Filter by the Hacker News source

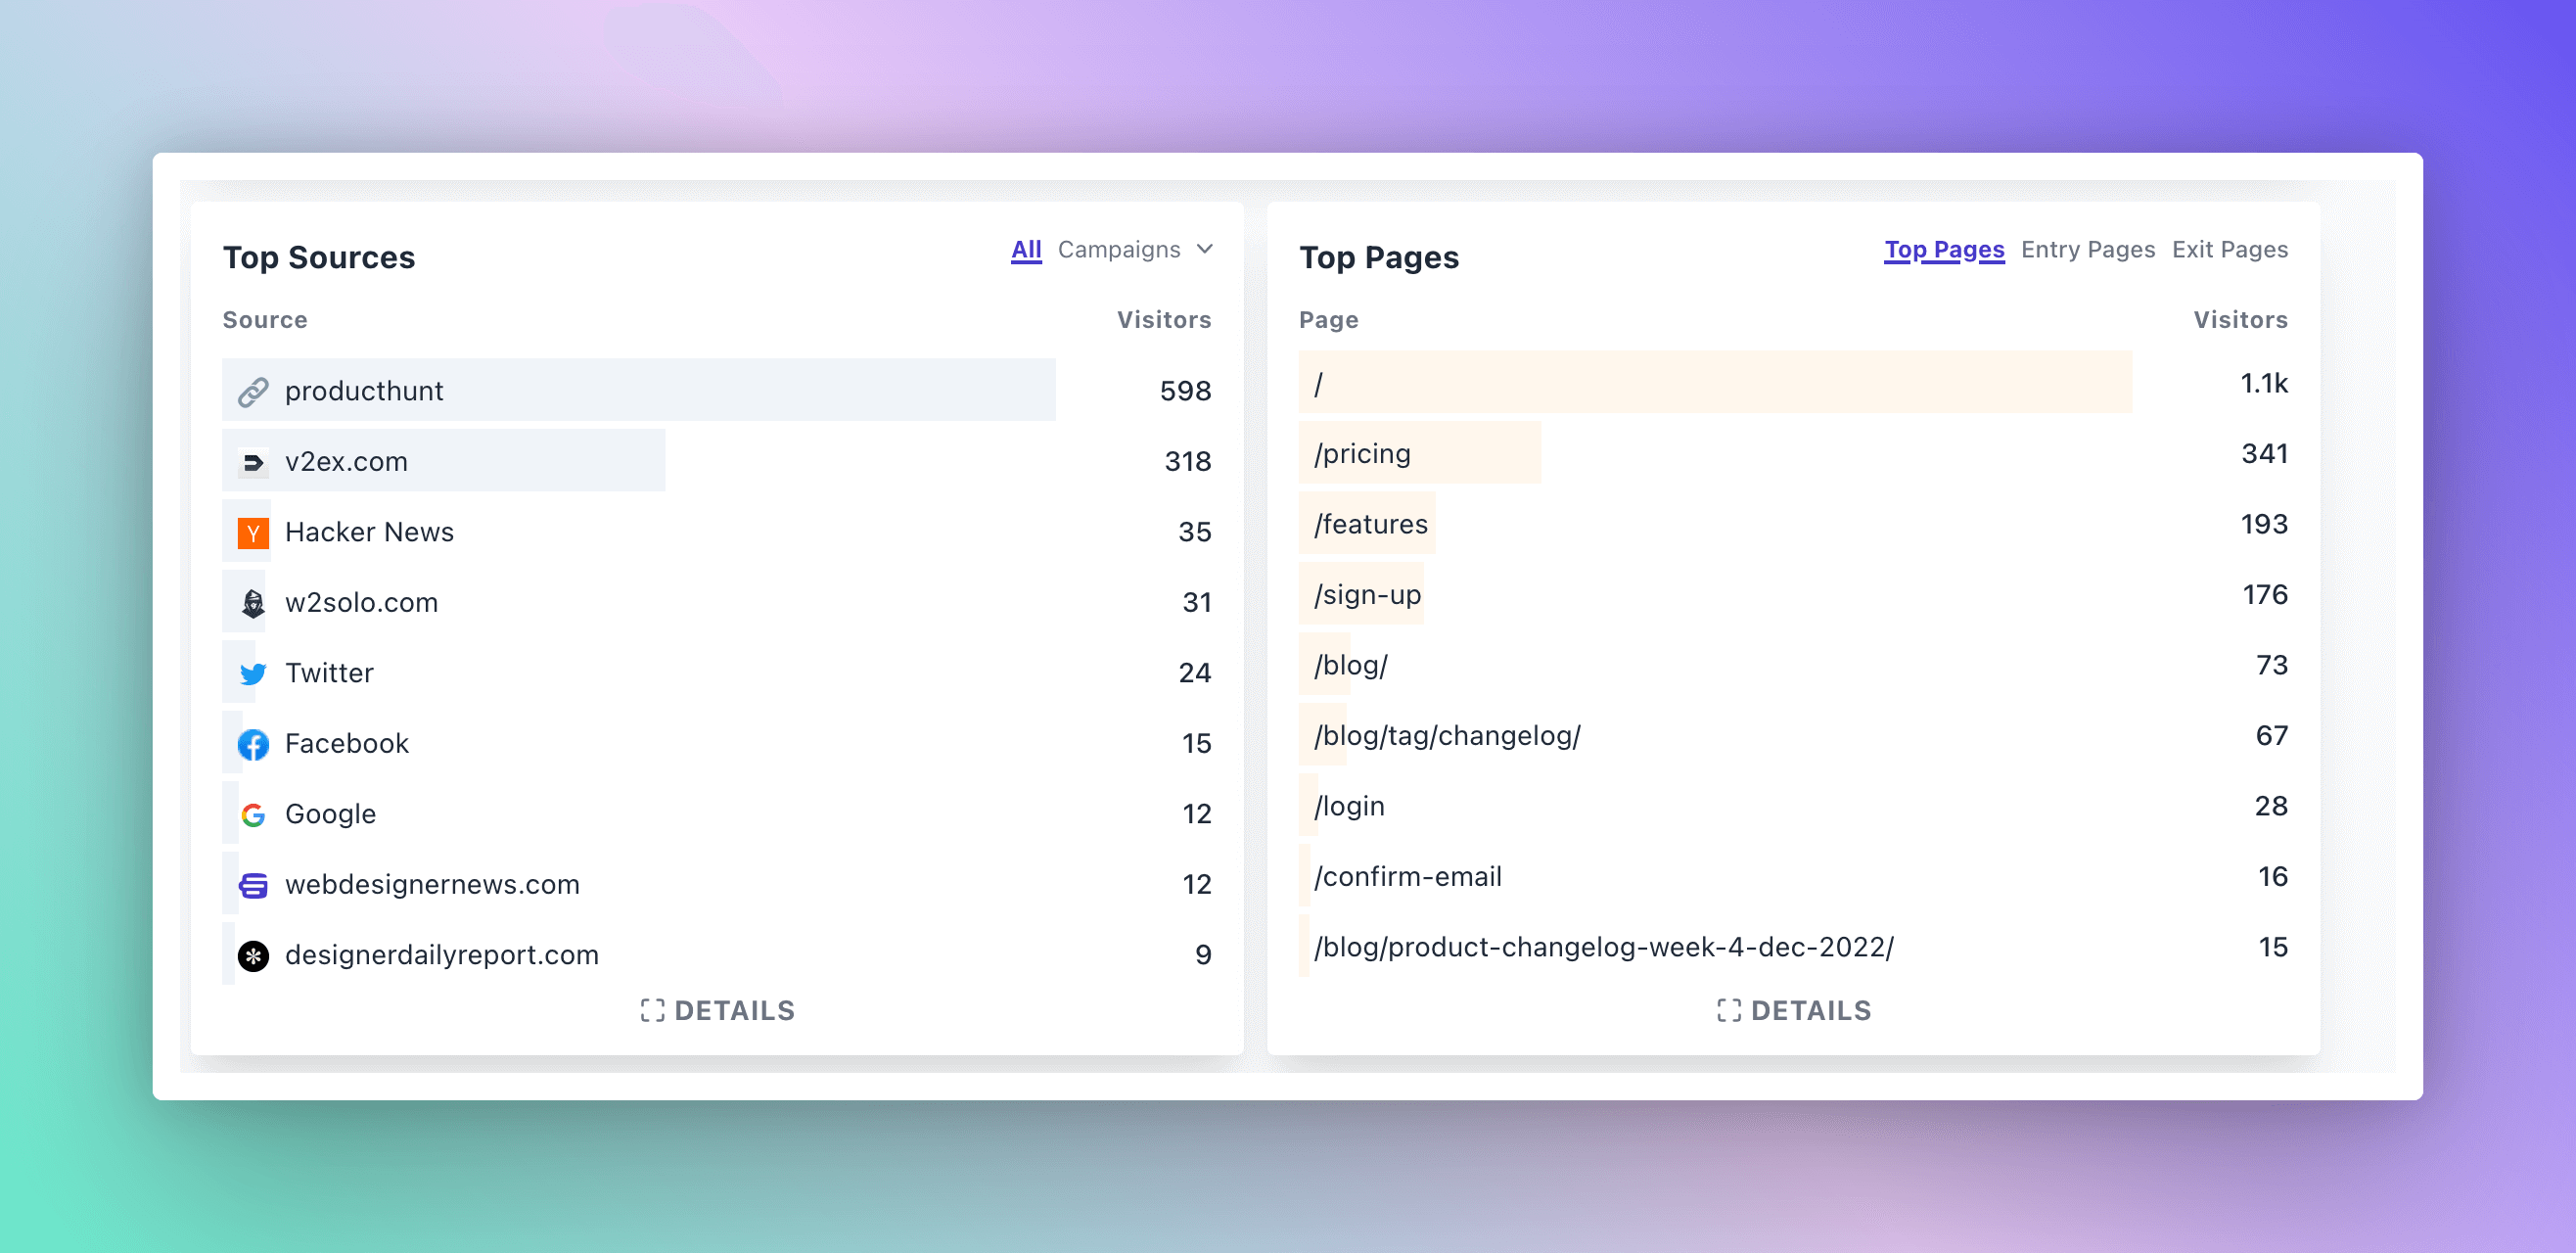tap(369, 532)
